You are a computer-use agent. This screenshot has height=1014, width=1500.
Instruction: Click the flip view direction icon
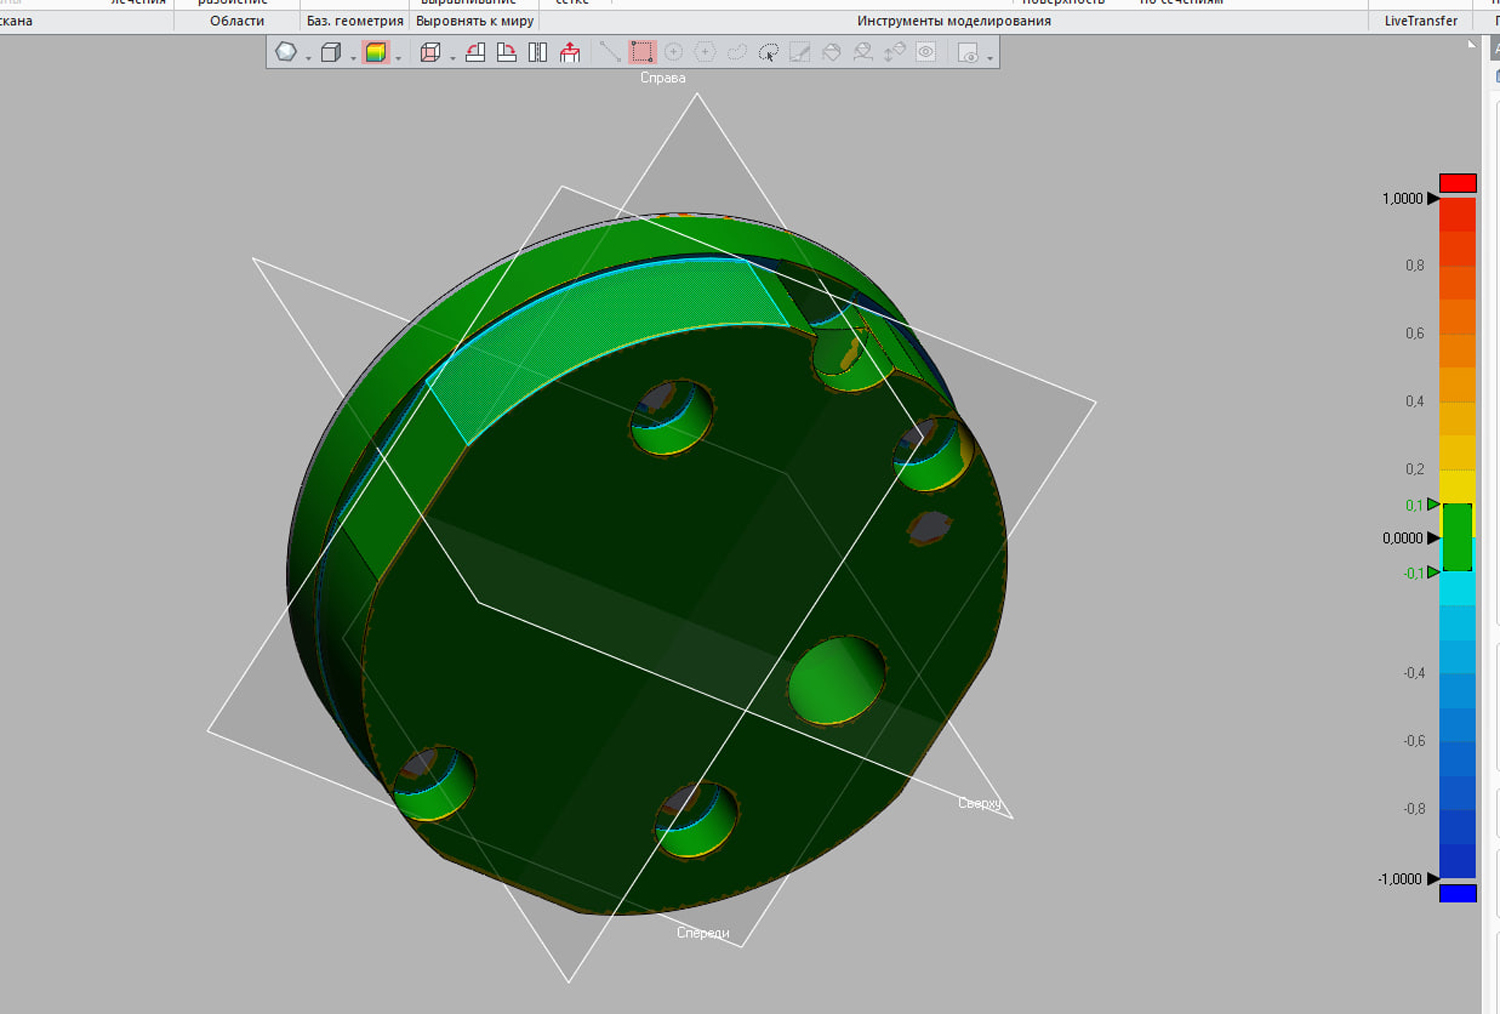538,52
